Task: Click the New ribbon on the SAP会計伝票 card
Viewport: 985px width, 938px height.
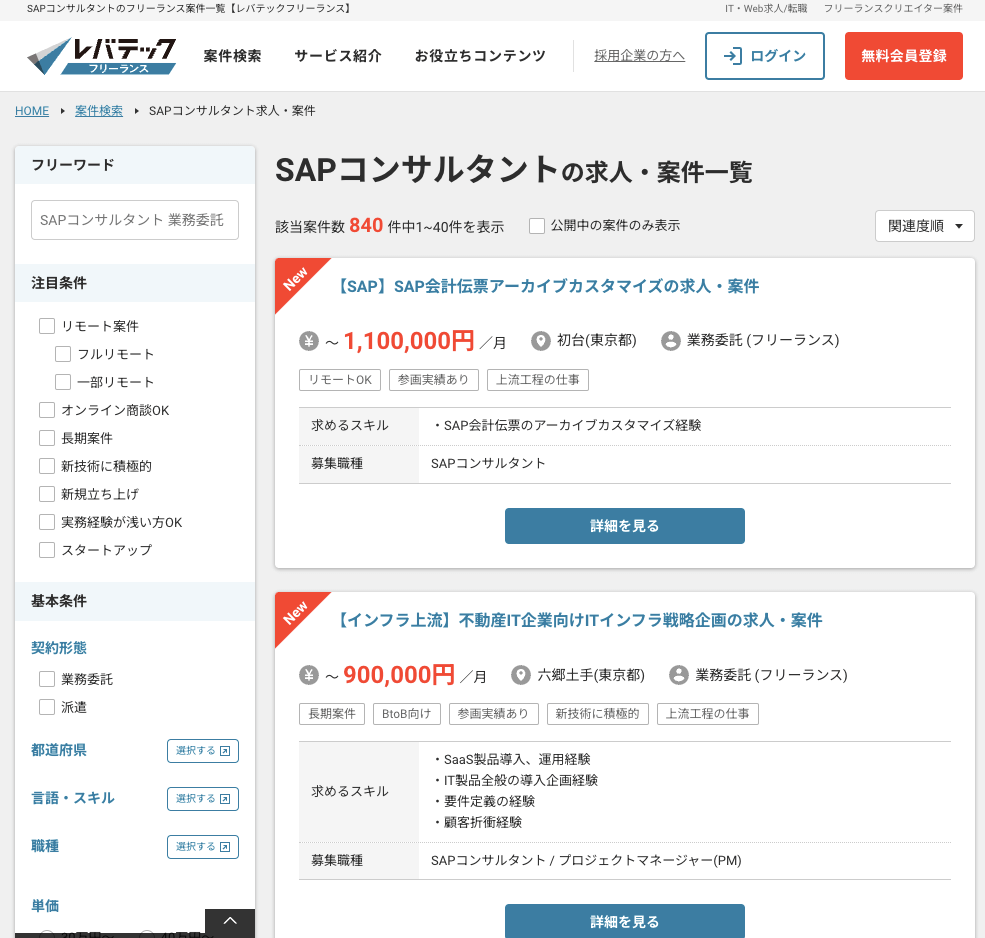Action: [294, 278]
